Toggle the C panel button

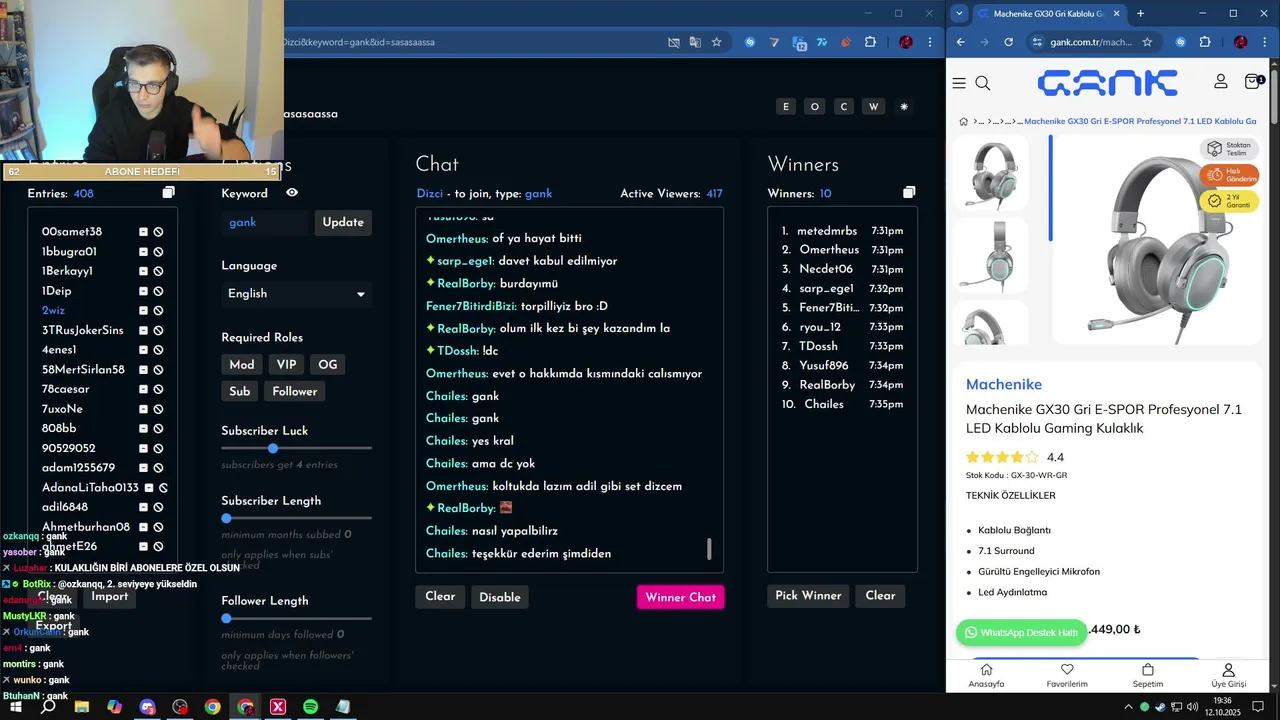pyautogui.click(x=844, y=107)
